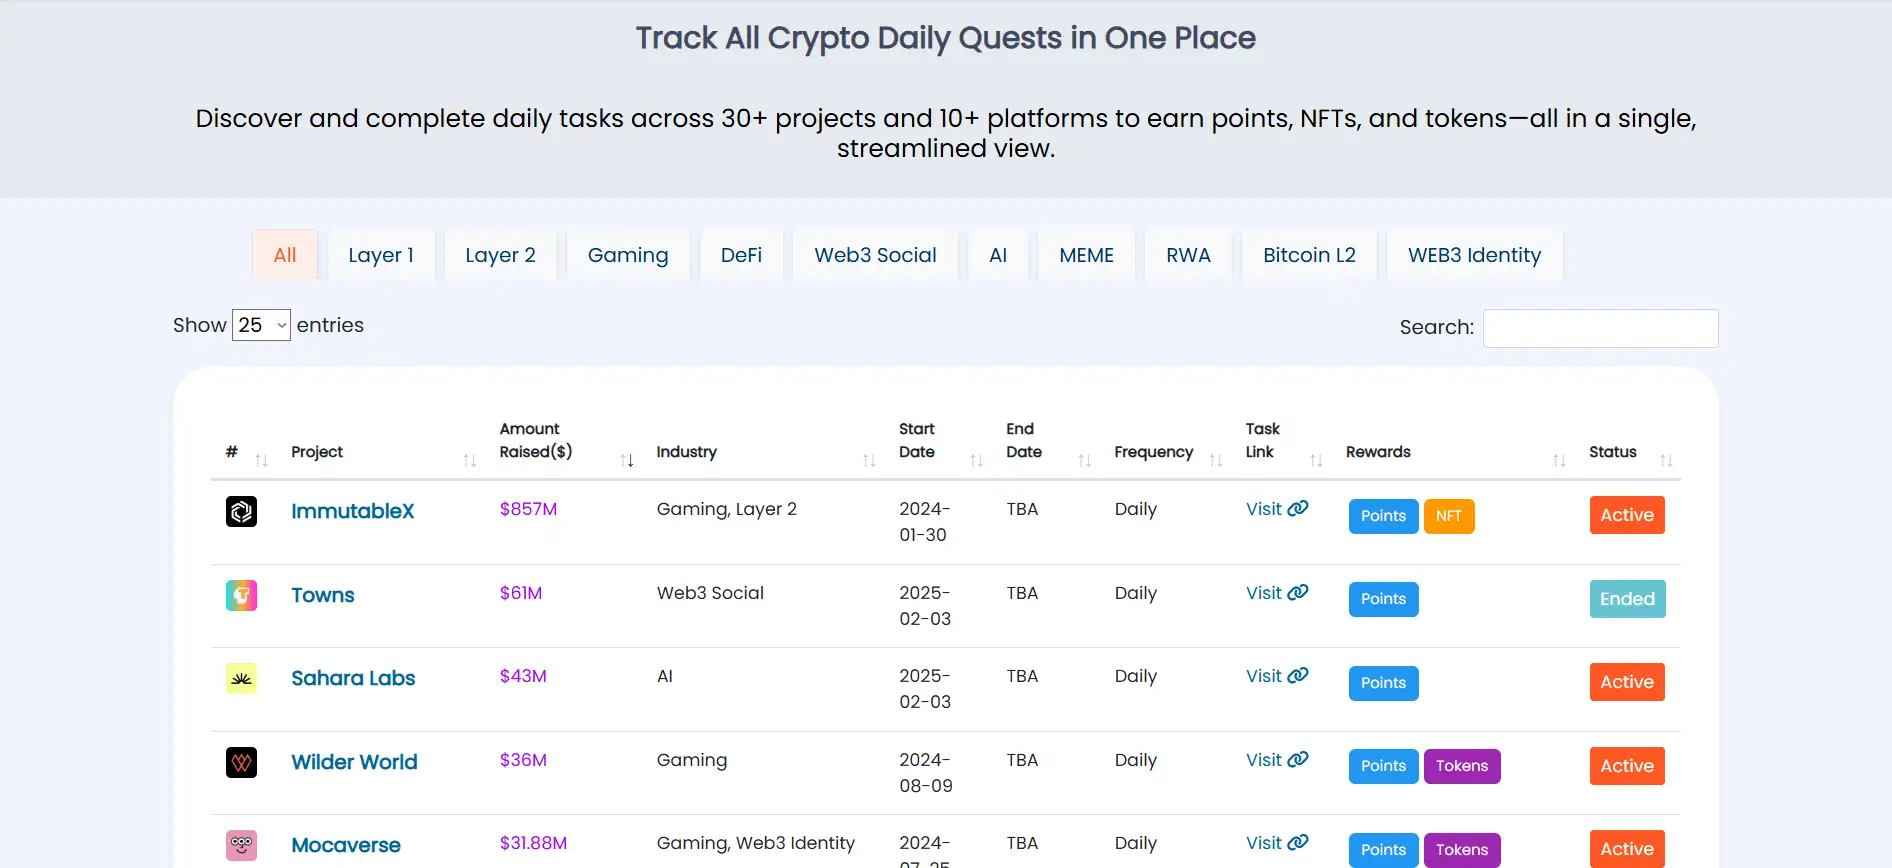Screen dimensions: 1892x868
Task: Sort table by Status column arrows
Action: pos(1665,460)
